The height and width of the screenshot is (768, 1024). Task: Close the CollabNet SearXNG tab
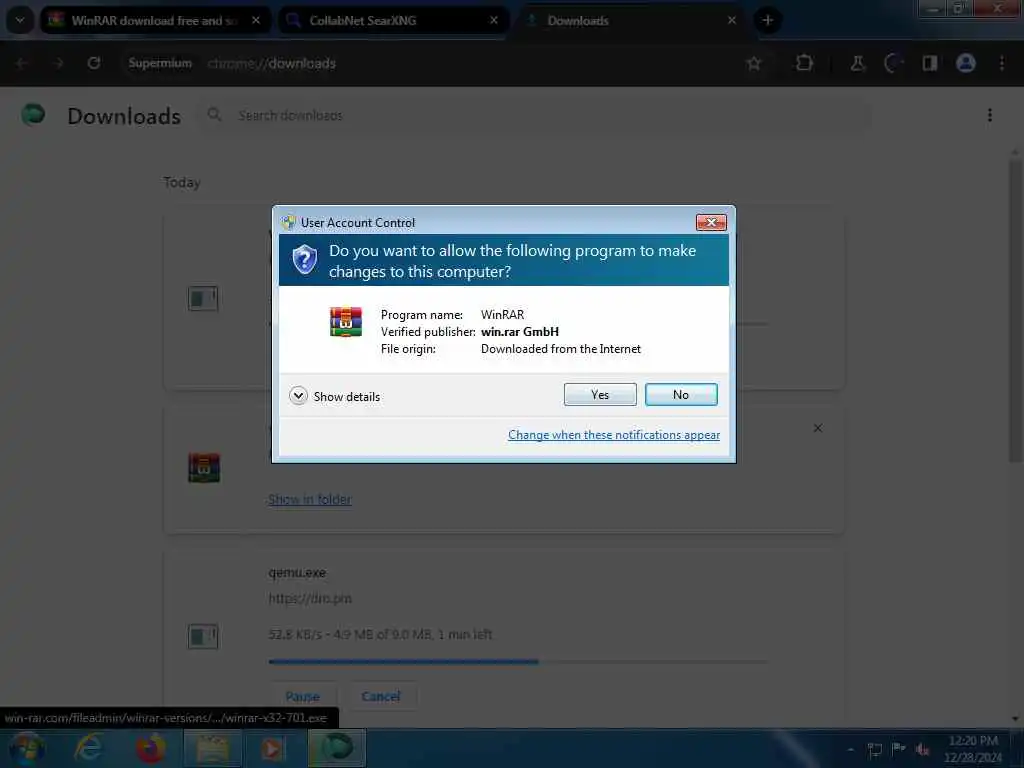click(x=494, y=20)
